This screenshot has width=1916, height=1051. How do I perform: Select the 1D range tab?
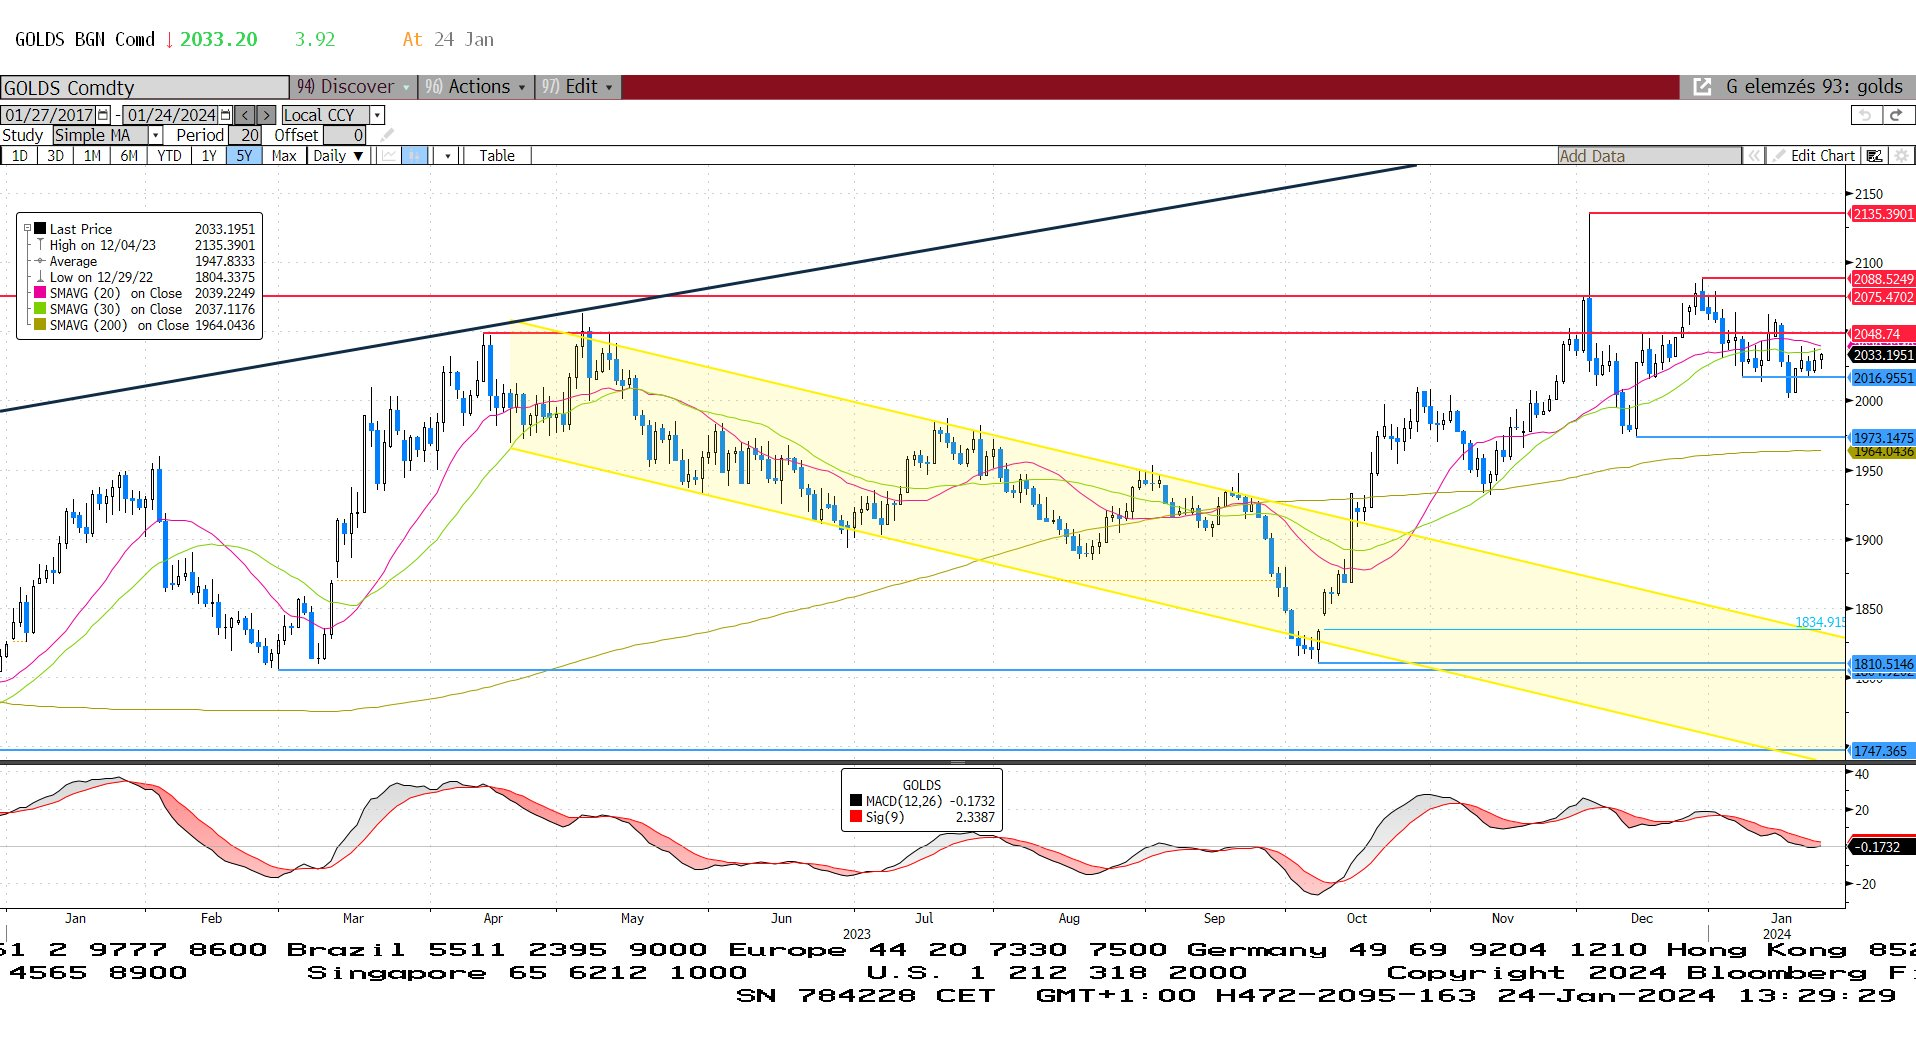click(19, 156)
